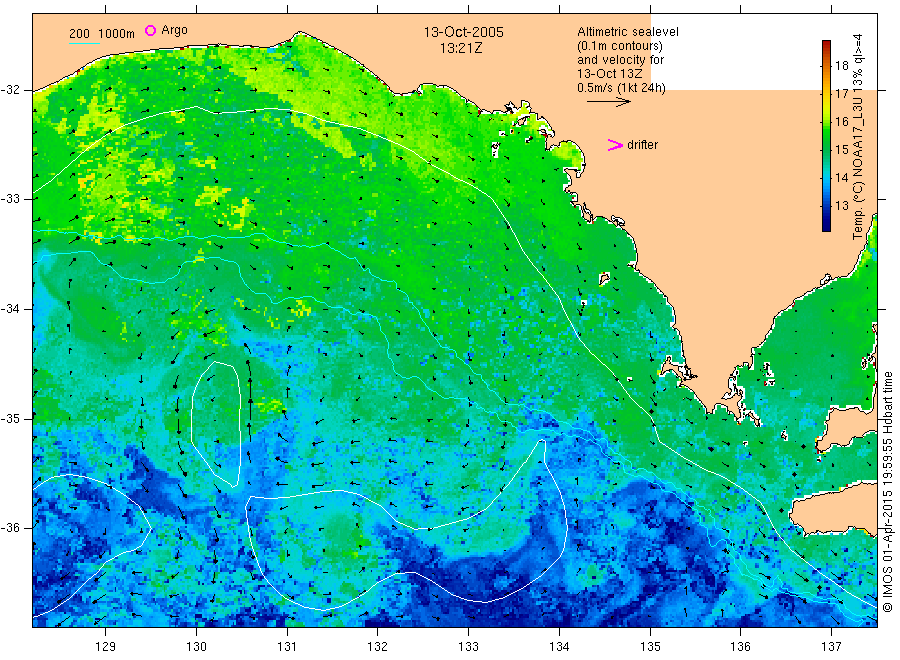Click the Temp. (°C) NOAA17_L3U axis title
Screen dimensions: 900x660
[858, 137]
